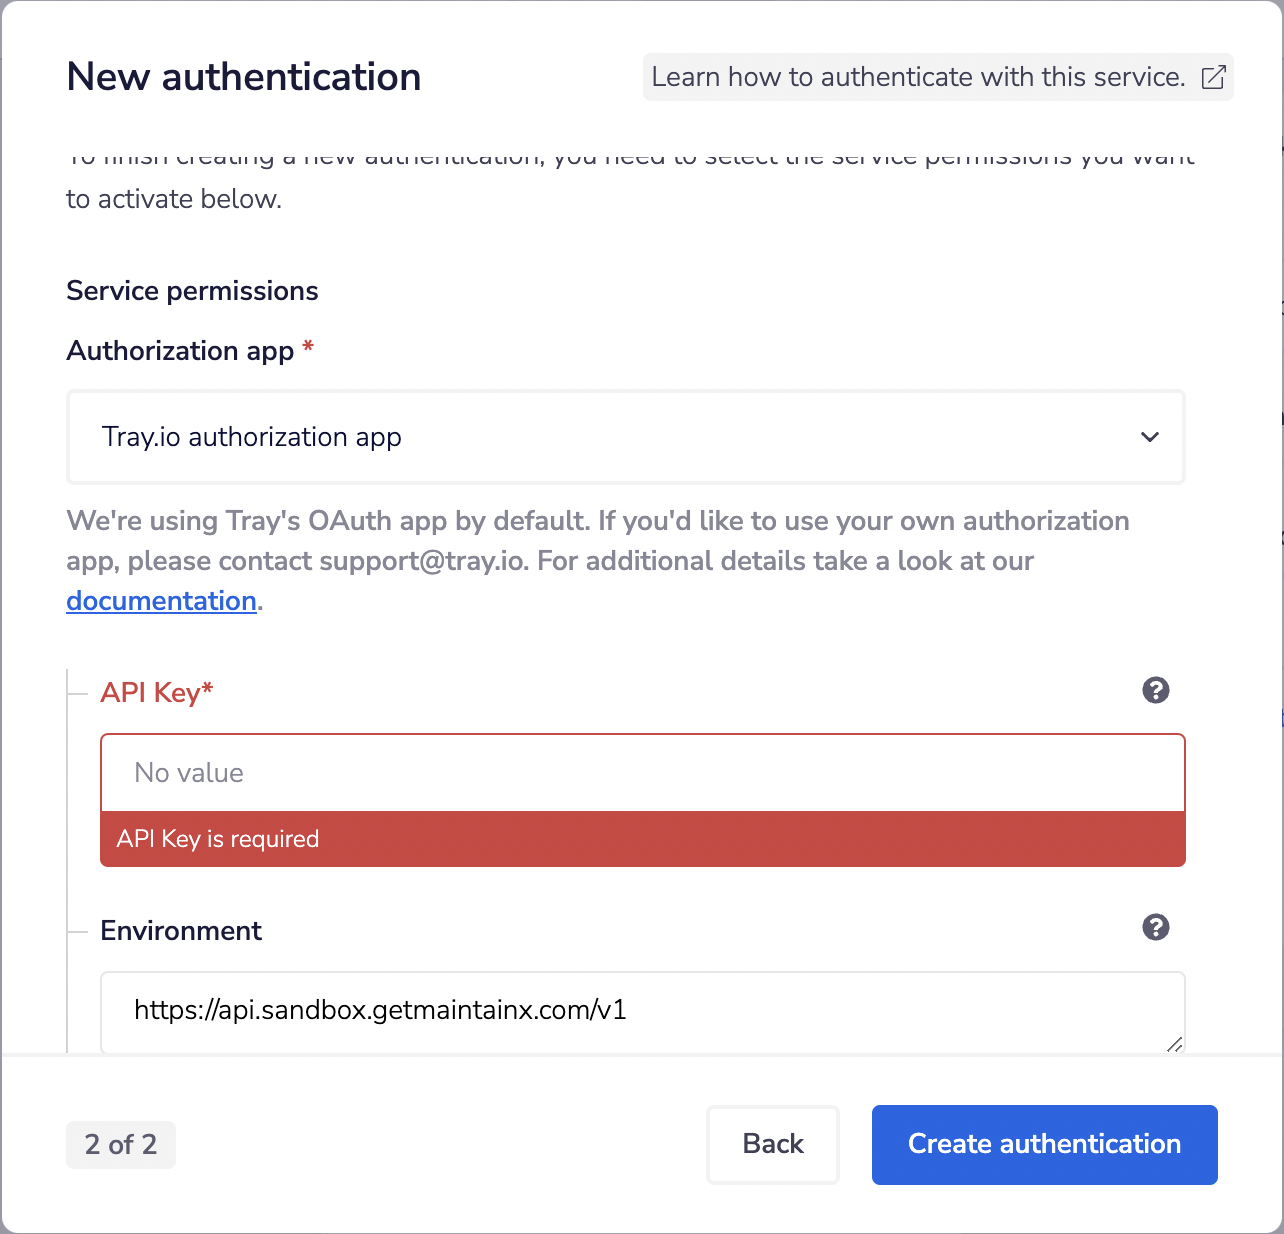Click inside the API Key input field
The width and height of the screenshot is (1284, 1234).
(x=642, y=772)
